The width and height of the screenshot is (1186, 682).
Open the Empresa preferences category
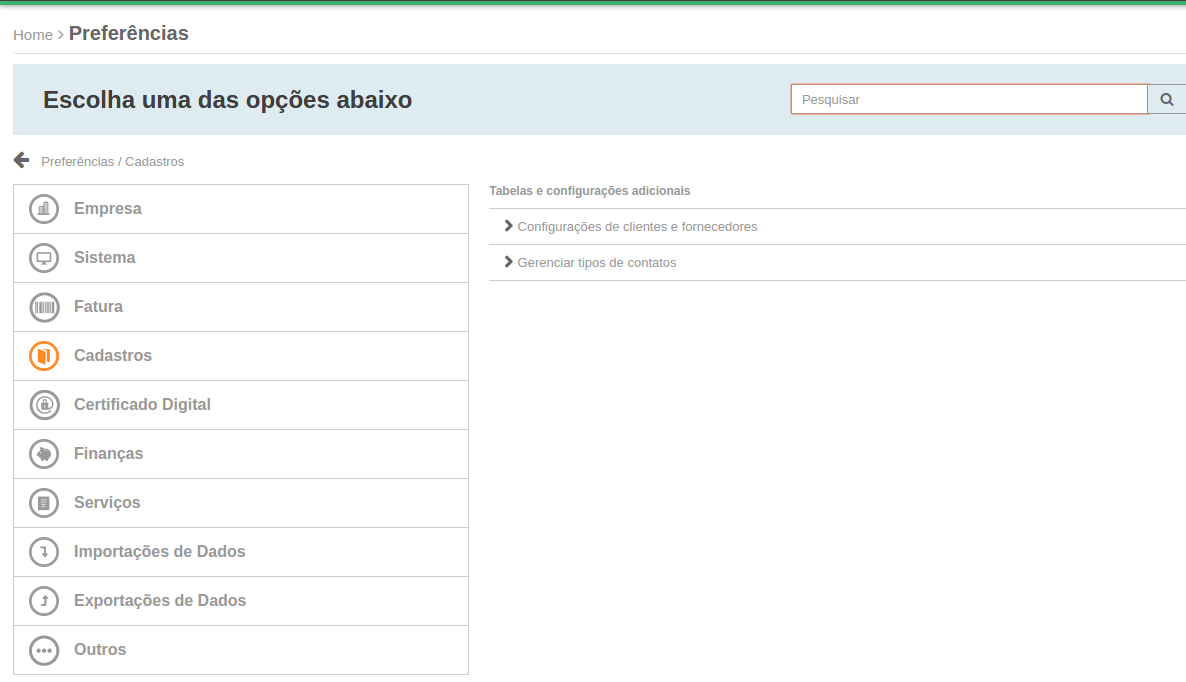coord(241,209)
